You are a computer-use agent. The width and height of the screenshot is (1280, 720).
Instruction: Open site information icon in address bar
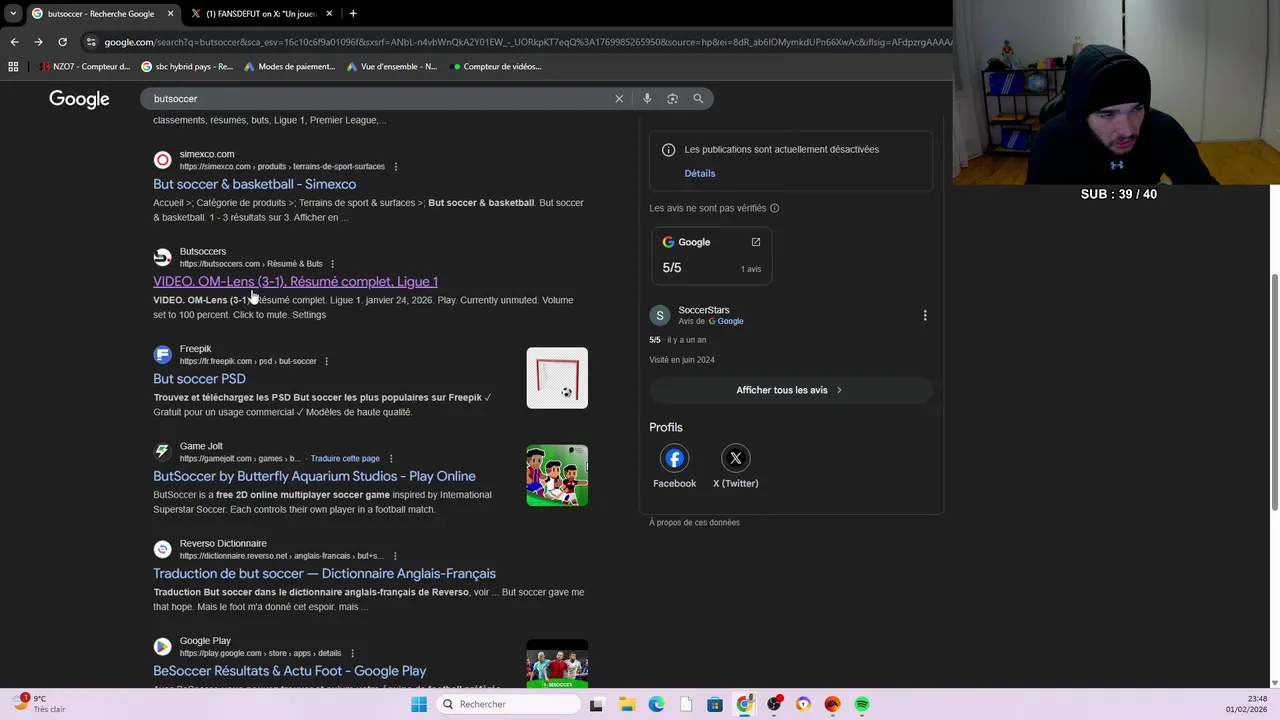pos(91,42)
